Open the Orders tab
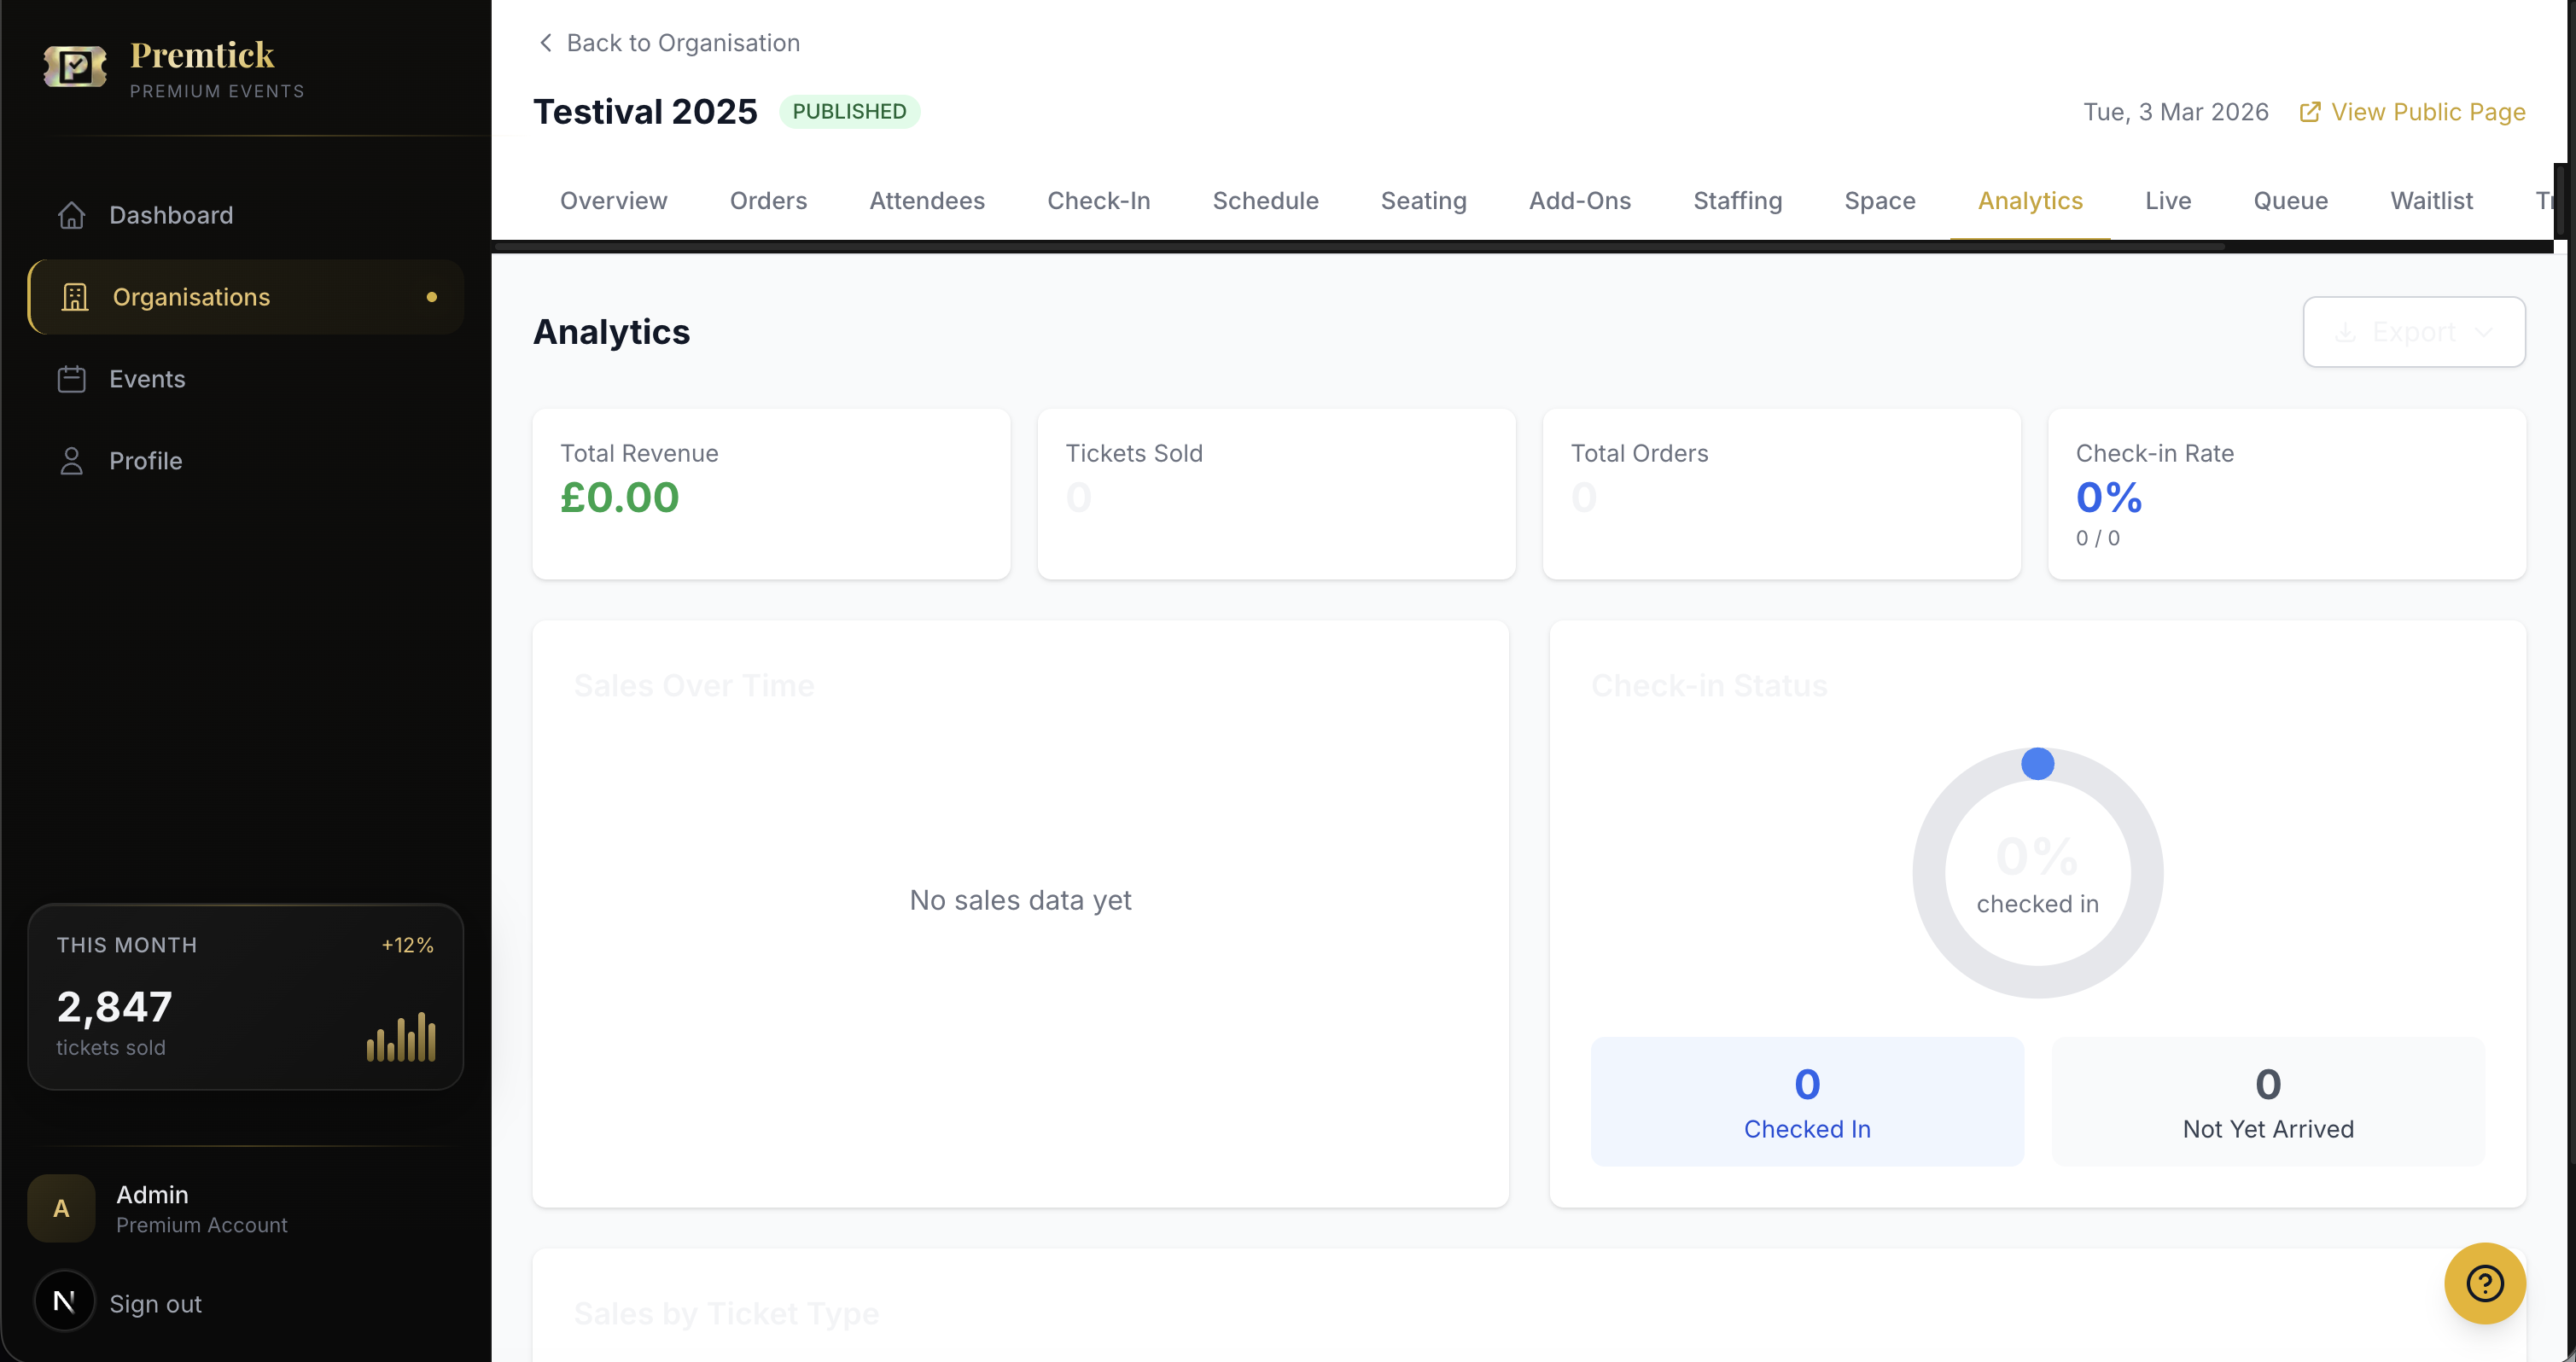 [768, 200]
